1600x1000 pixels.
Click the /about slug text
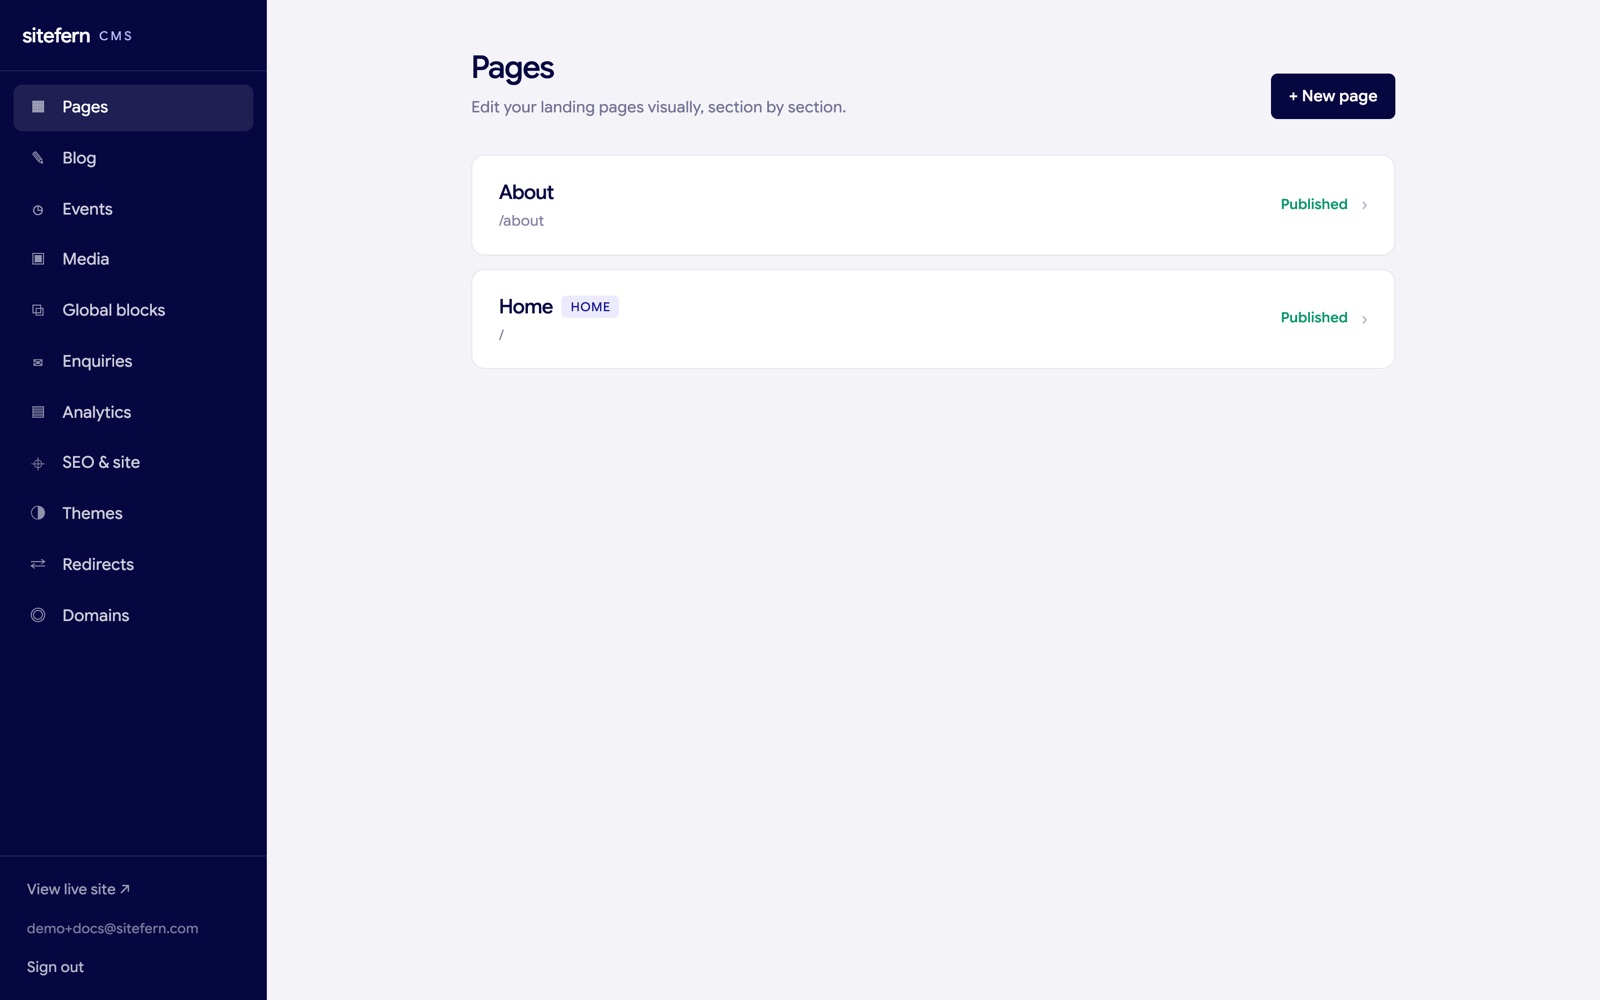(x=521, y=221)
